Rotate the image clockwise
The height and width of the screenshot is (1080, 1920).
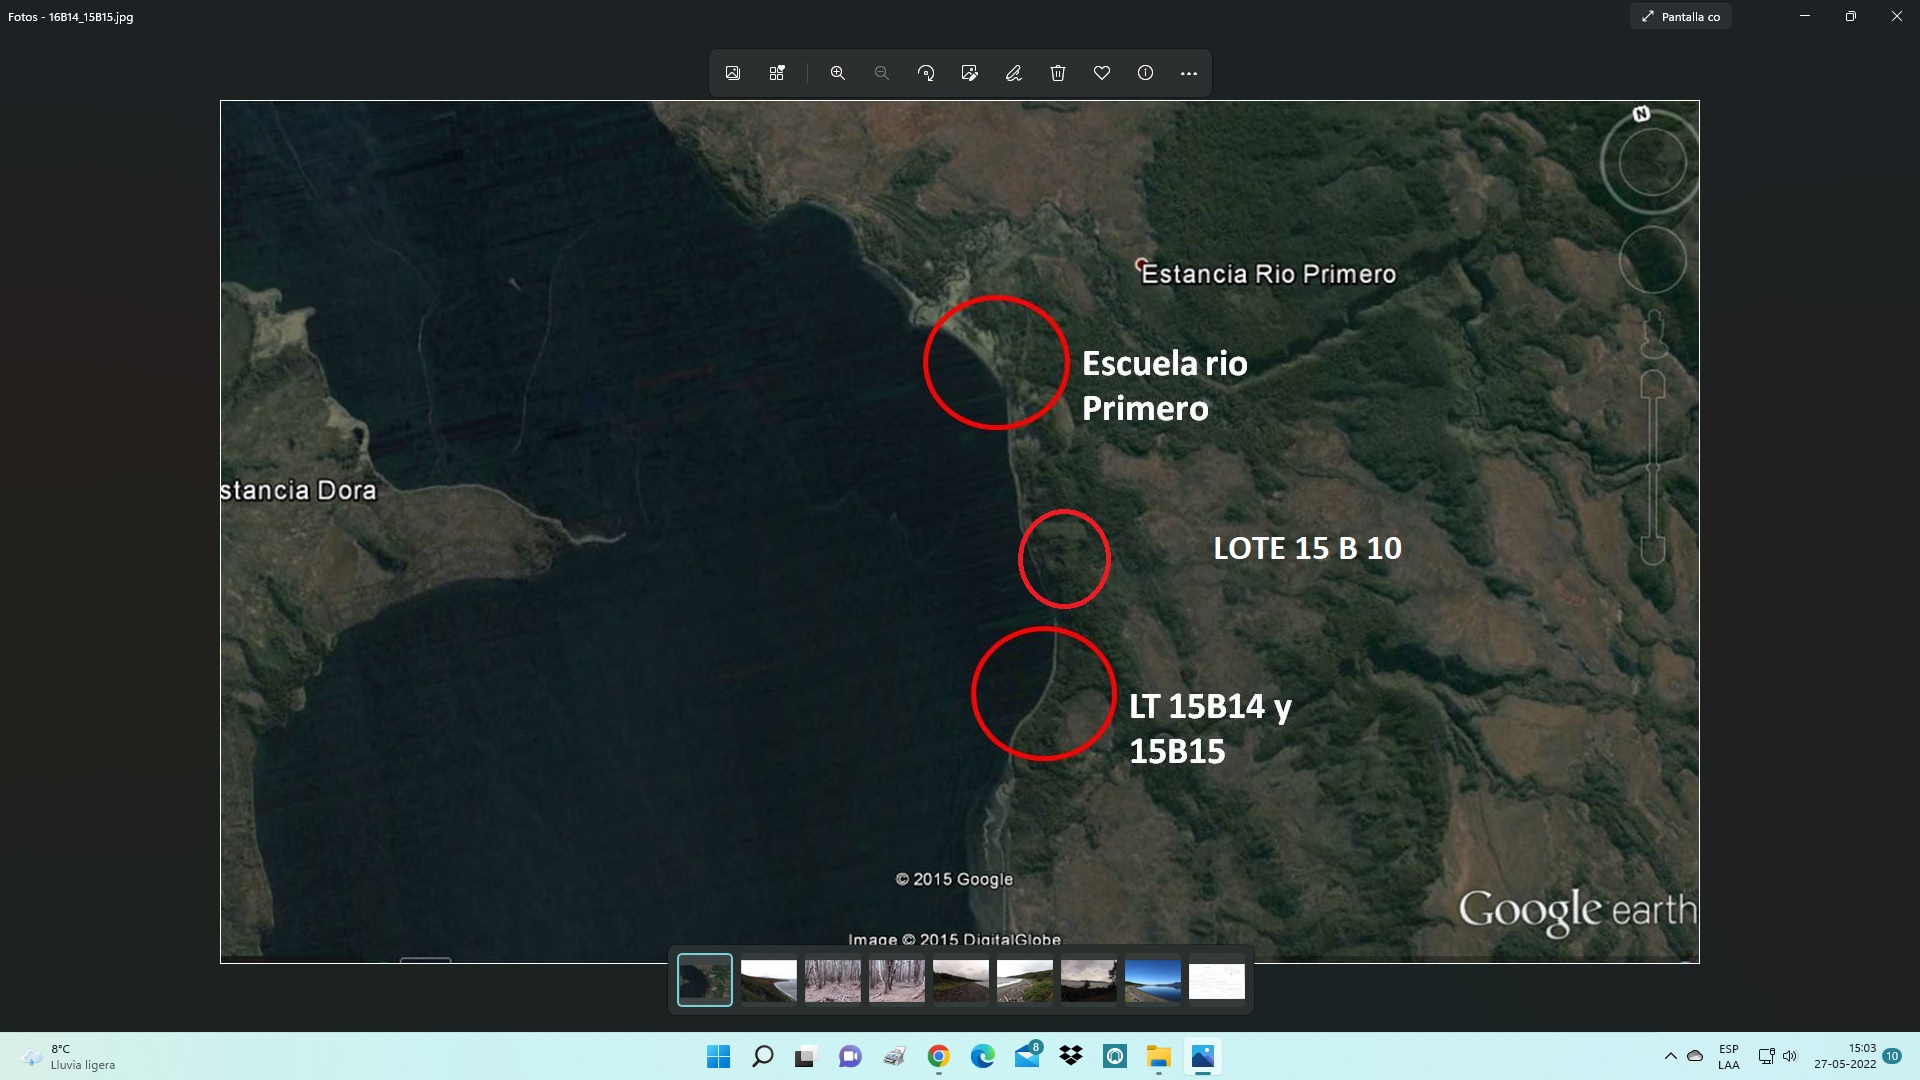click(x=926, y=73)
